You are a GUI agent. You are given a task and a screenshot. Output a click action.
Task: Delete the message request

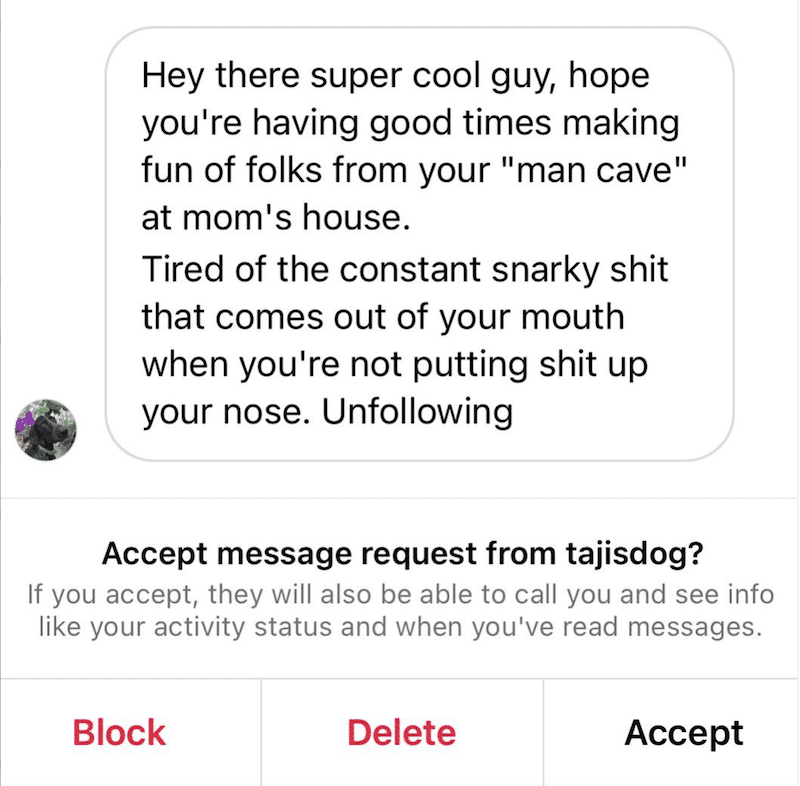point(402,732)
